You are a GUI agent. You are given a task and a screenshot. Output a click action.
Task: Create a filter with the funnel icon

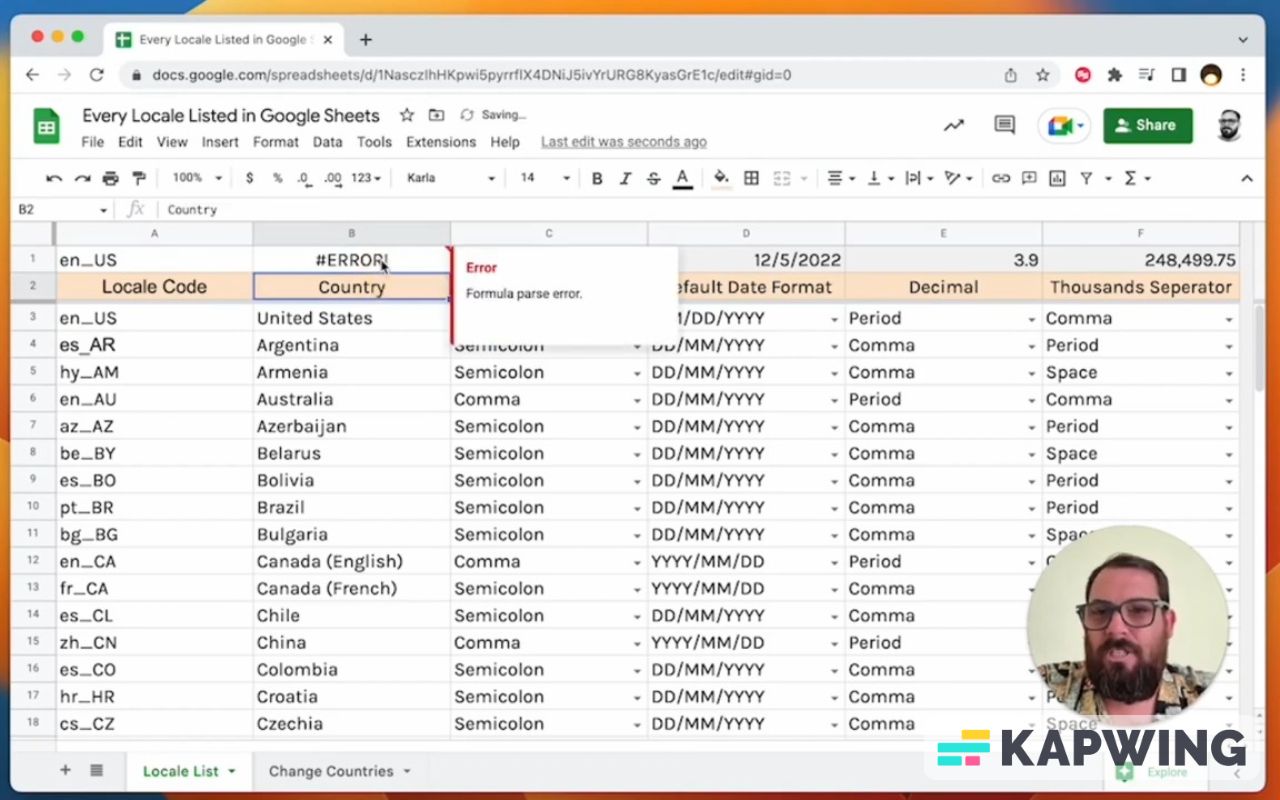coord(1086,178)
